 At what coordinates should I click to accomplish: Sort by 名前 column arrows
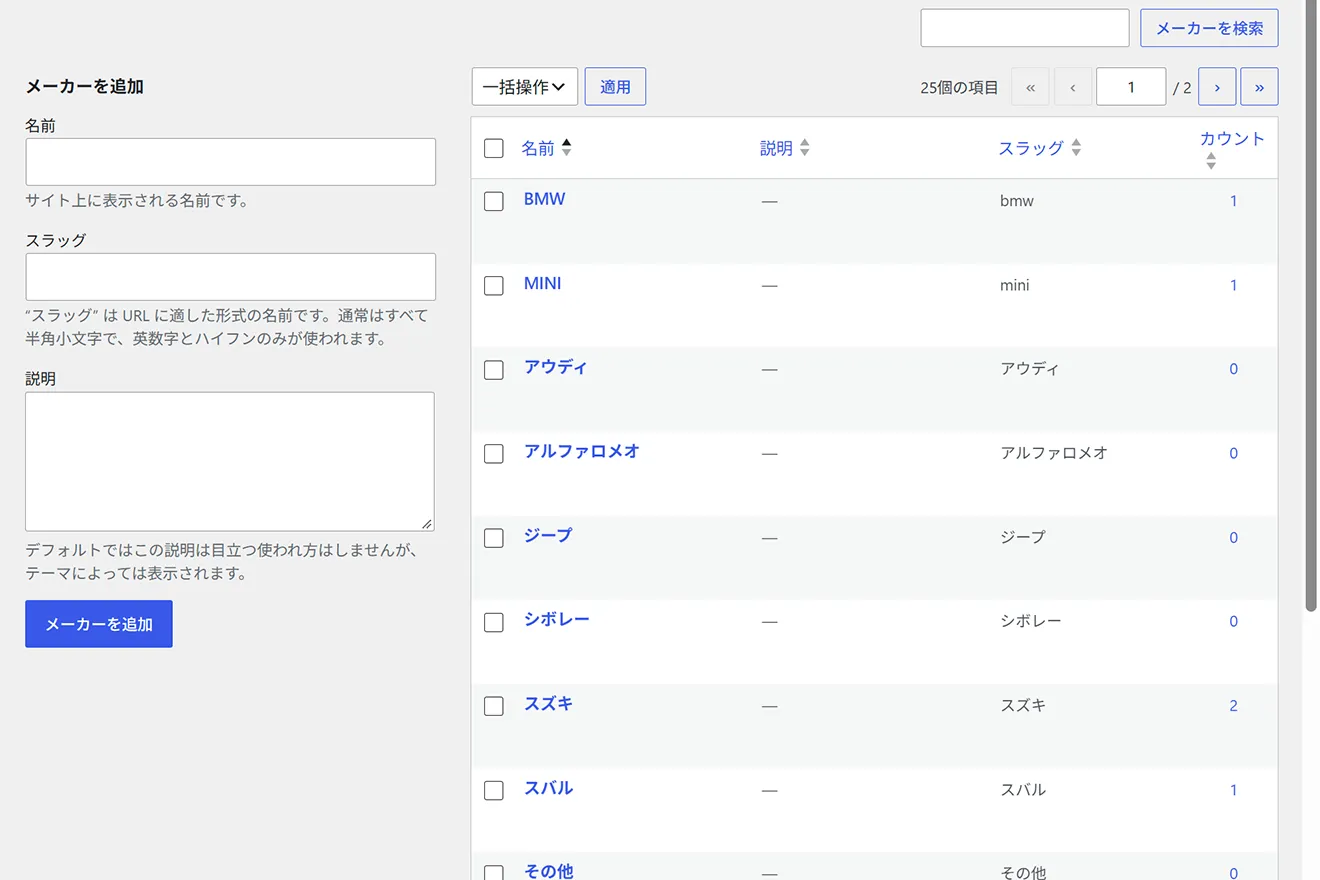[x=566, y=148]
